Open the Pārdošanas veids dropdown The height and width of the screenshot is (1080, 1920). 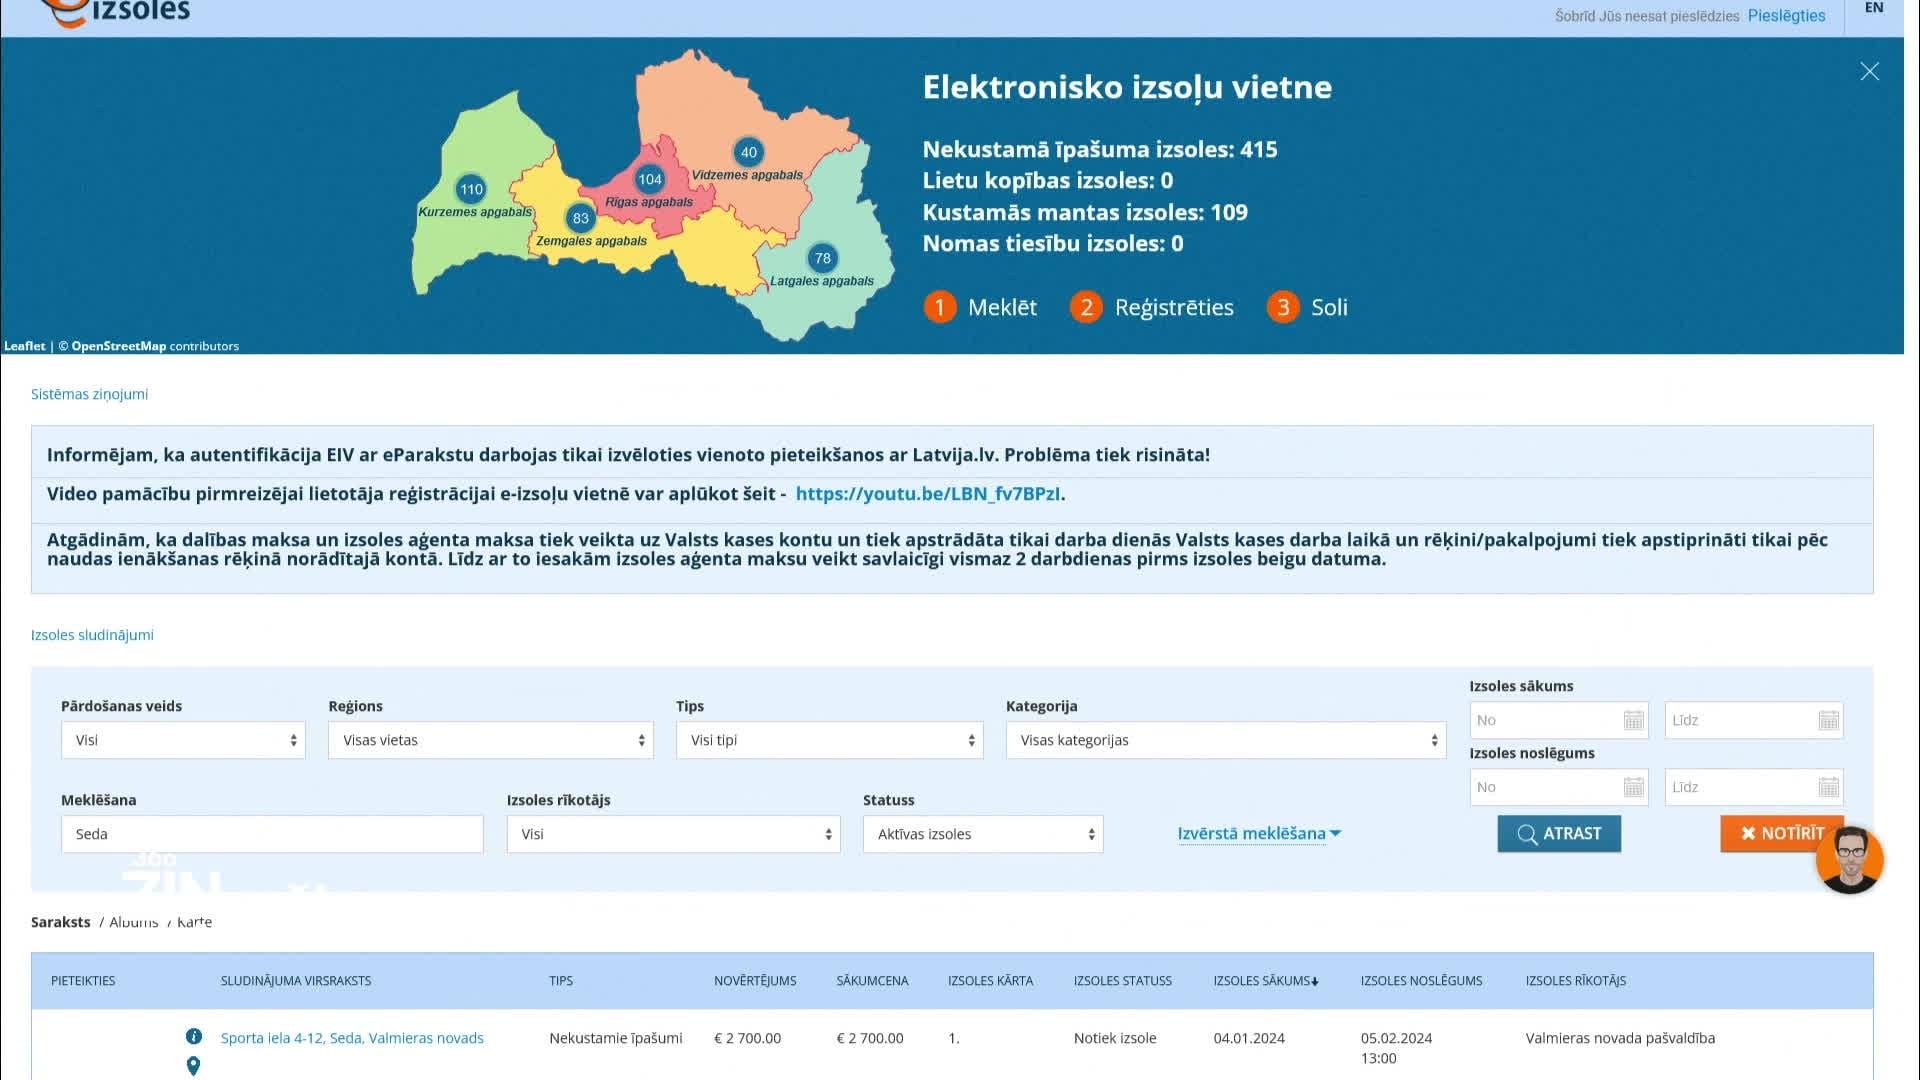point(183,740)
